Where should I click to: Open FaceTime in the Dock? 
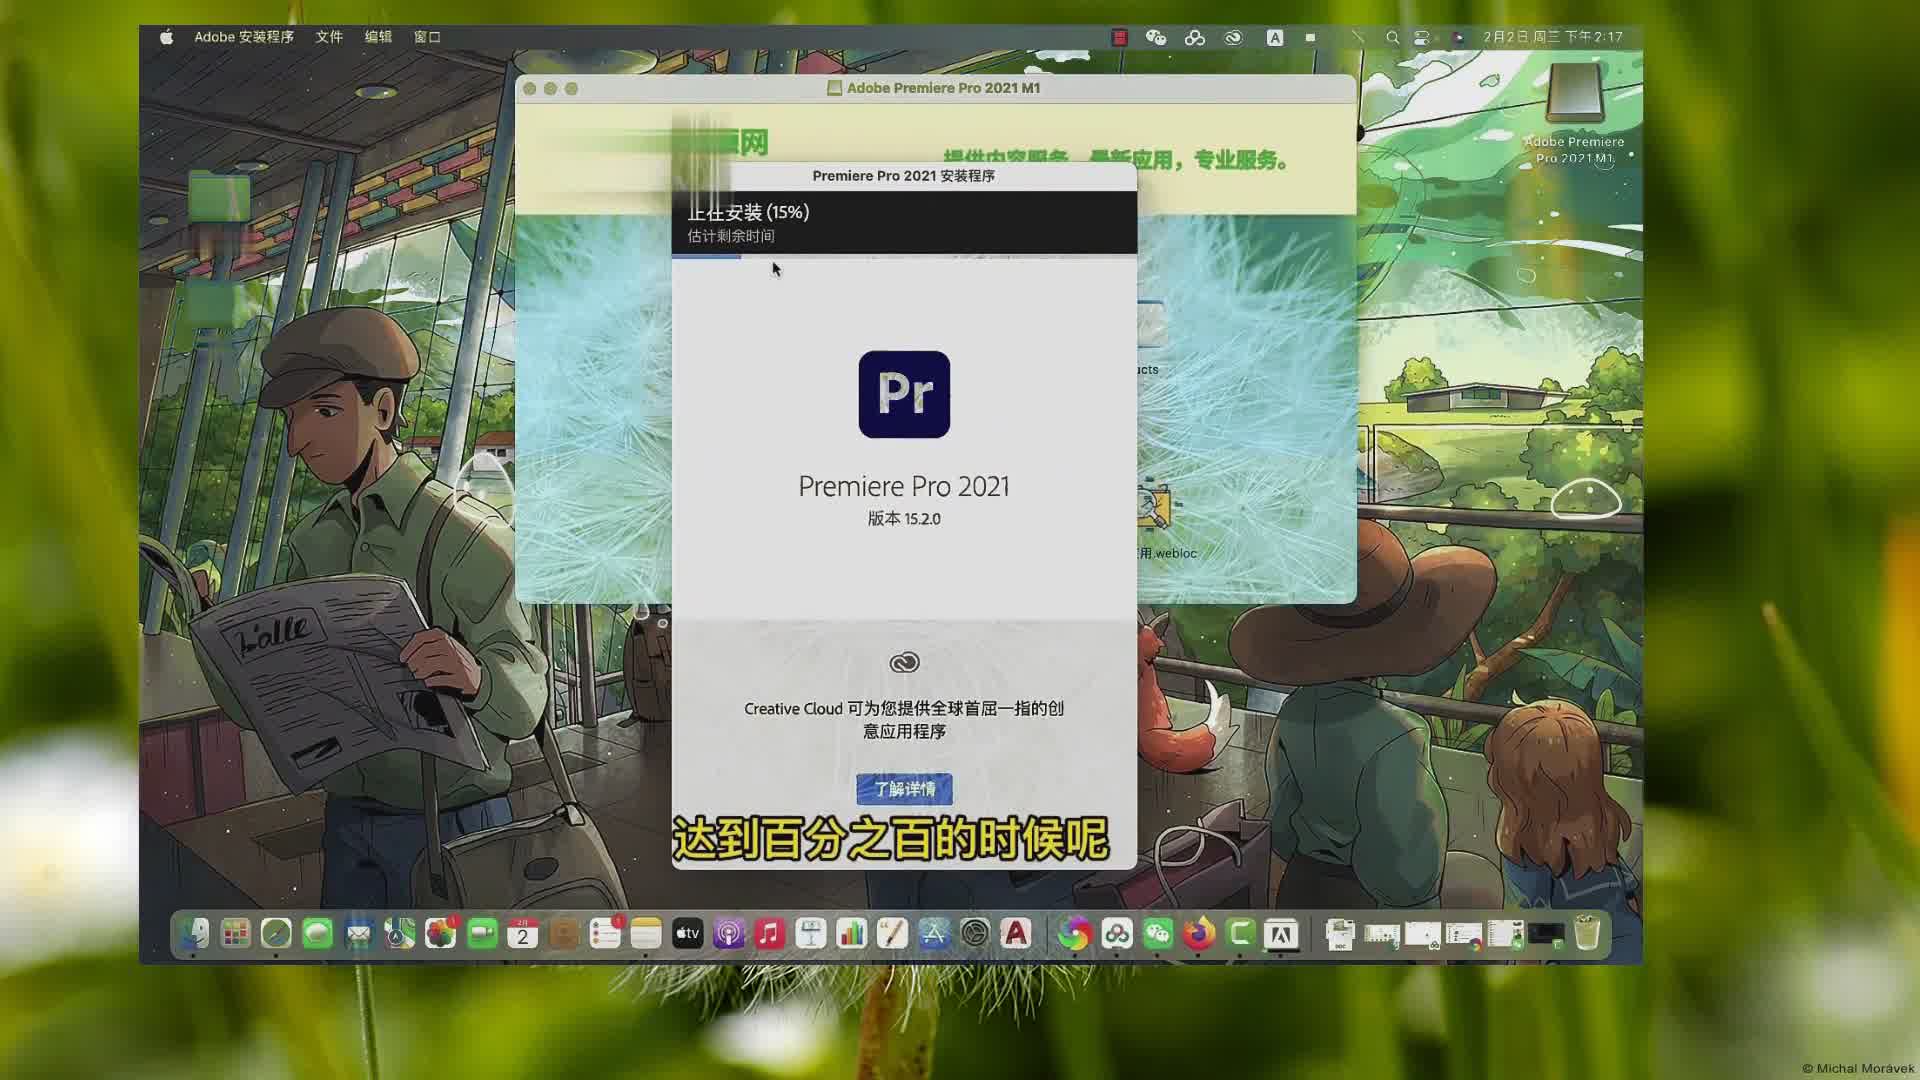pos(482,934)
